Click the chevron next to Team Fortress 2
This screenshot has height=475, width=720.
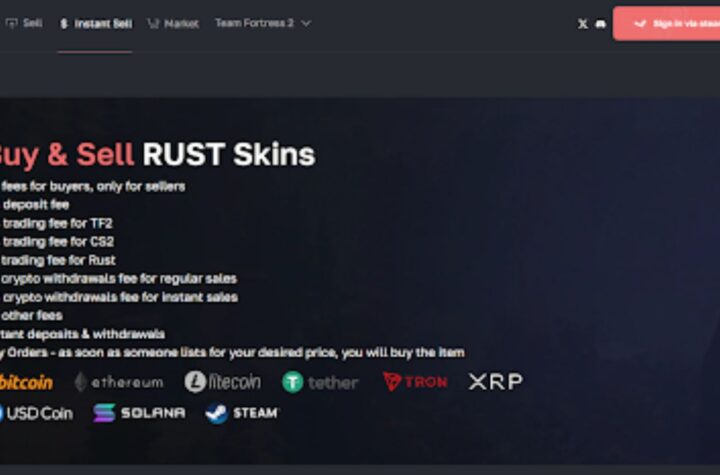[x=306, y=23]
